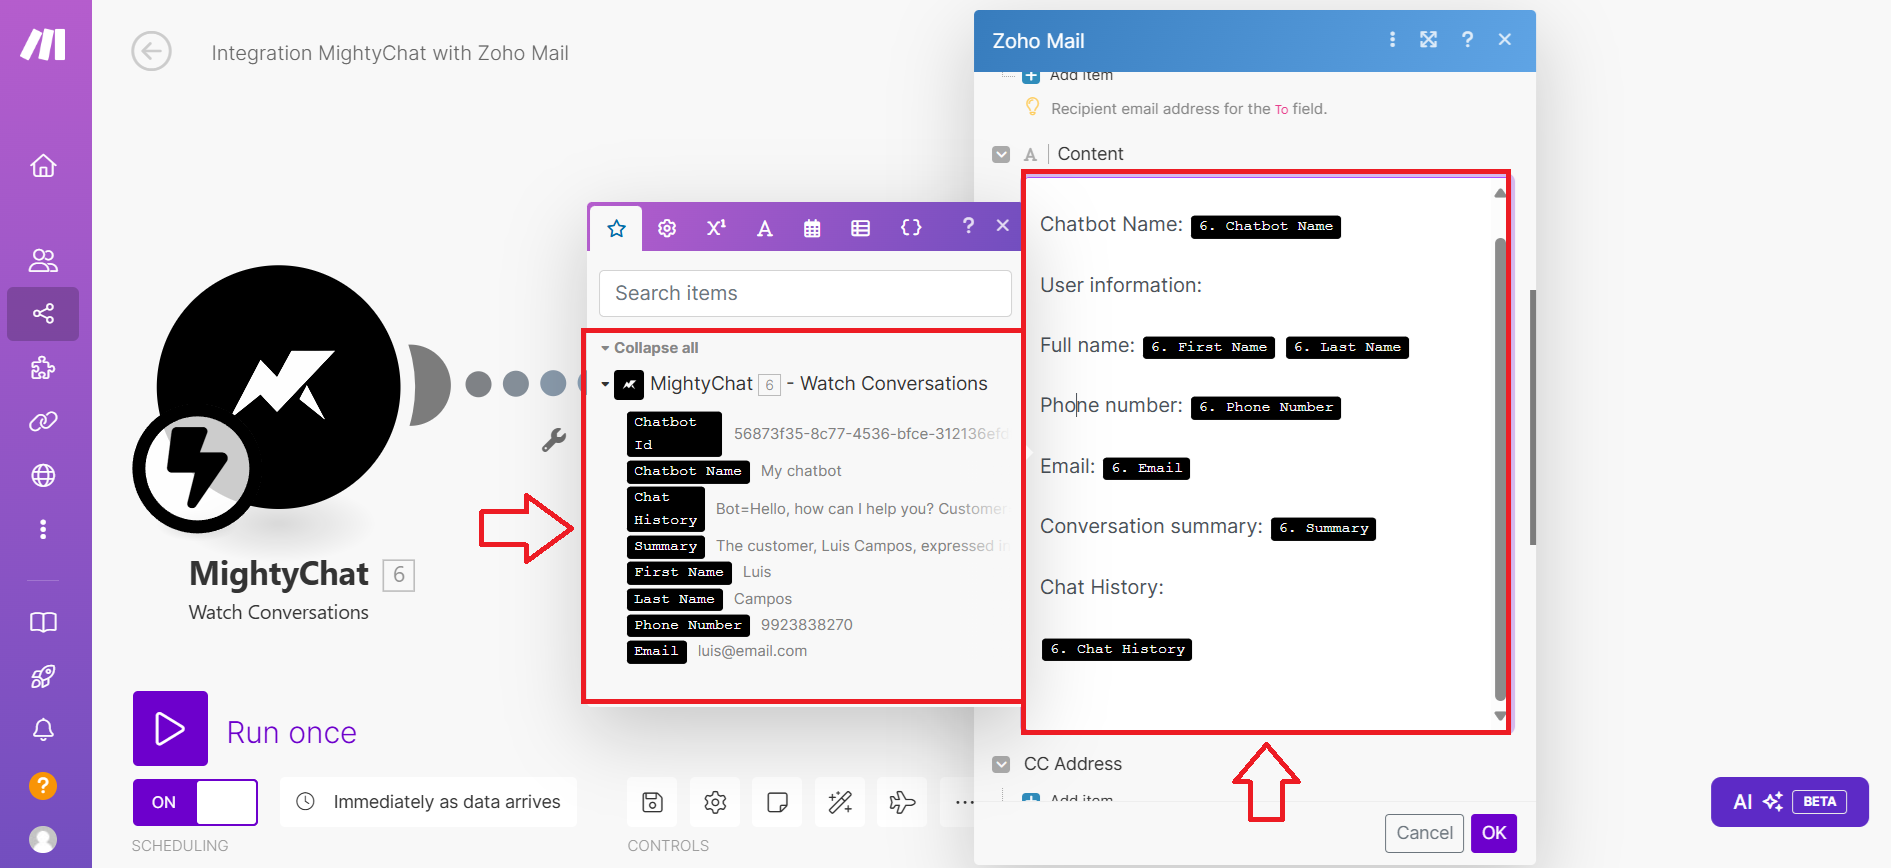
Task: Click '6. Chat History' pill in Content
Action: coord(1117,649)
